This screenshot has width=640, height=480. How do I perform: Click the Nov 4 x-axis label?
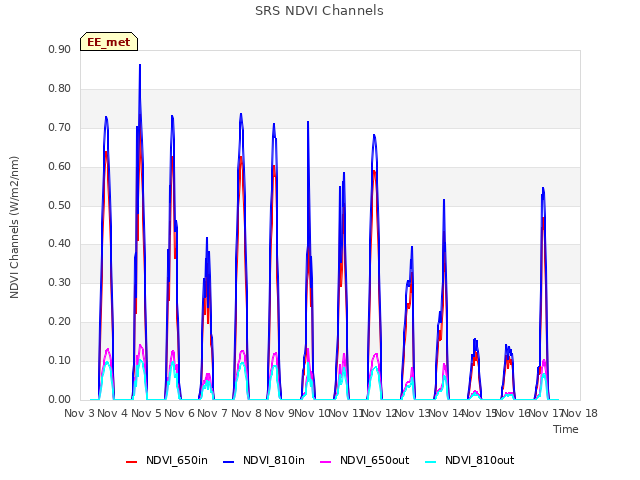(x=113, y=413)
